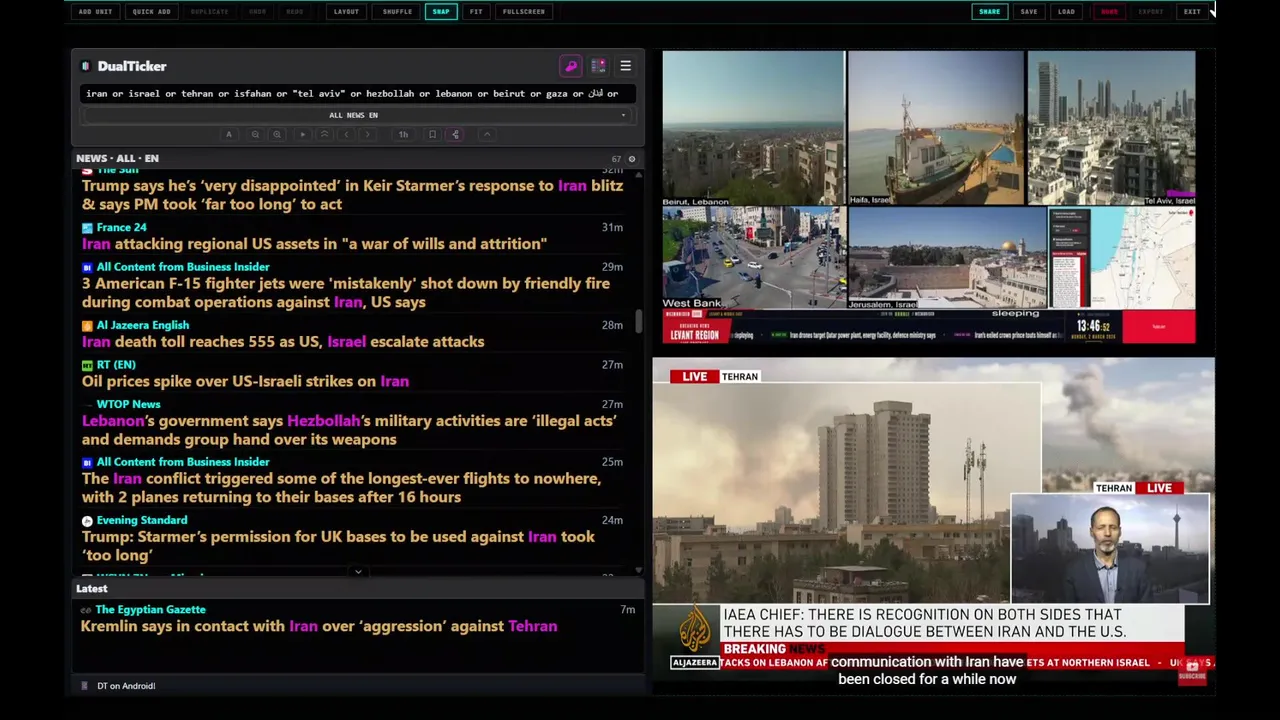
Task: Click the YouTube subscribe icon on Al Jazeera stream
Action: pos(1192,671)
